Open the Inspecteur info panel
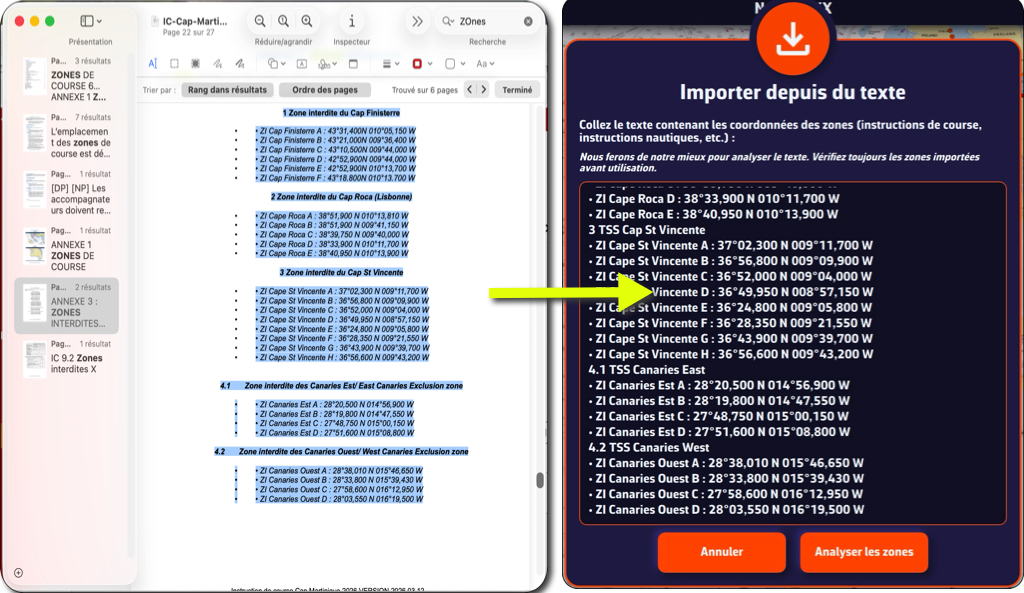The width and height of the screenshot is (1024, 593). pyautogui.click(x=351, y=21)
